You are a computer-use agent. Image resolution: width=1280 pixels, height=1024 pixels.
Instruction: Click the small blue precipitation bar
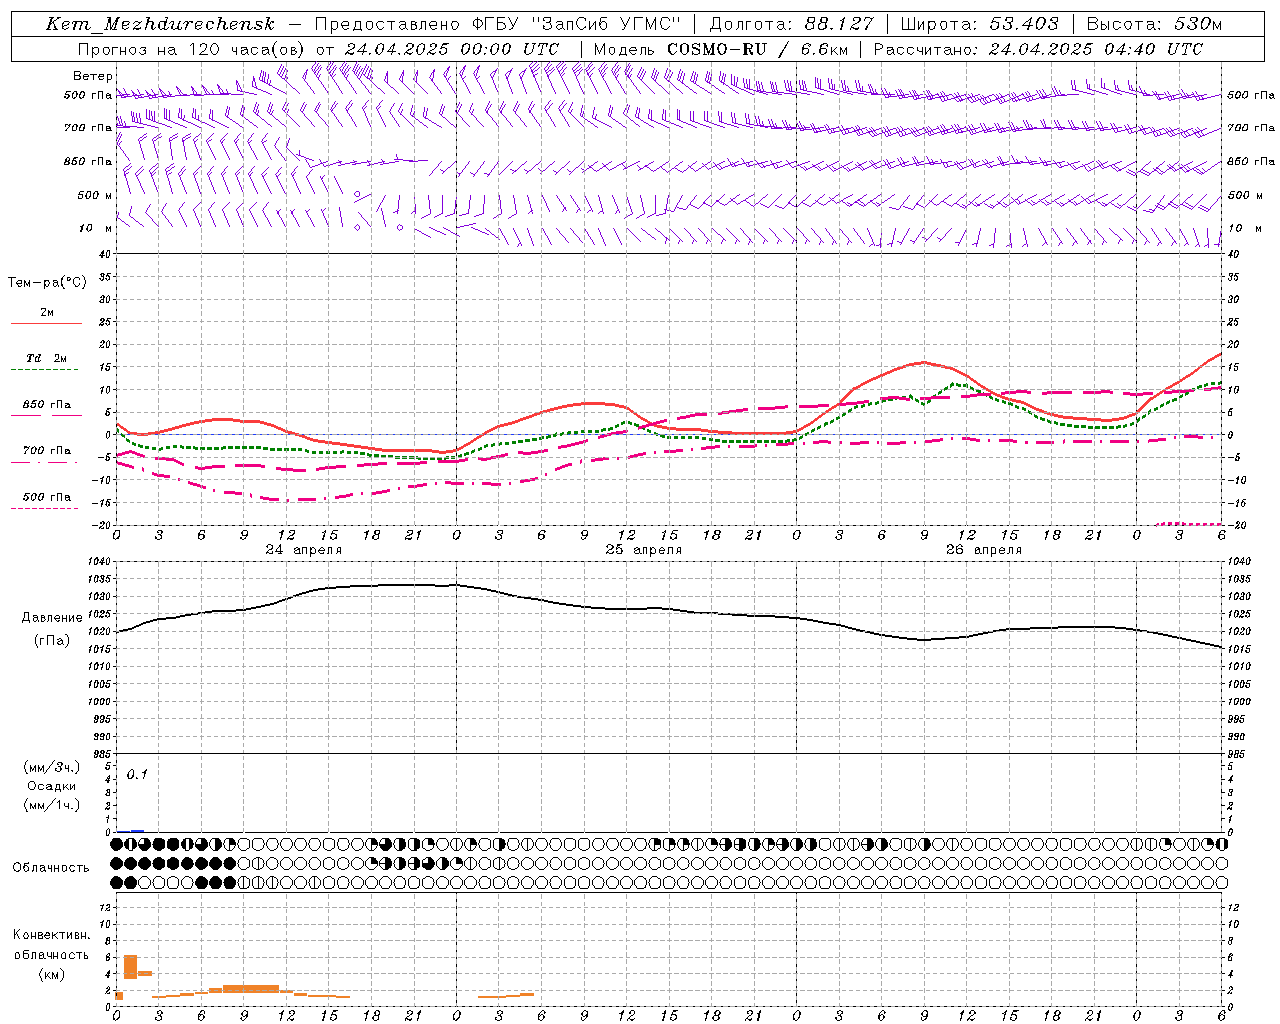tap(137, 830)
